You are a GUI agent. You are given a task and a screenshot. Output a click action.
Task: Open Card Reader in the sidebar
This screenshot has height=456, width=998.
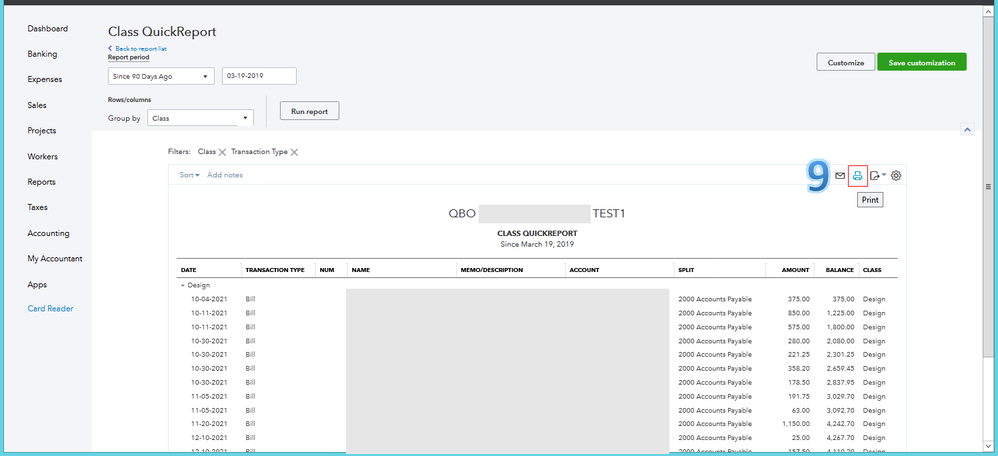pos(50,308)
